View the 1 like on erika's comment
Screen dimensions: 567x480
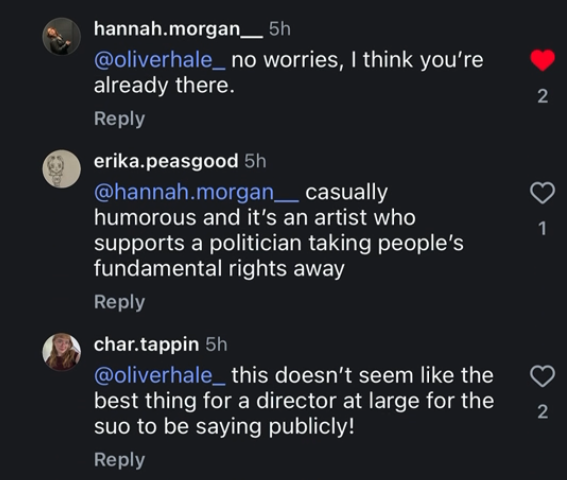point(542,229)
